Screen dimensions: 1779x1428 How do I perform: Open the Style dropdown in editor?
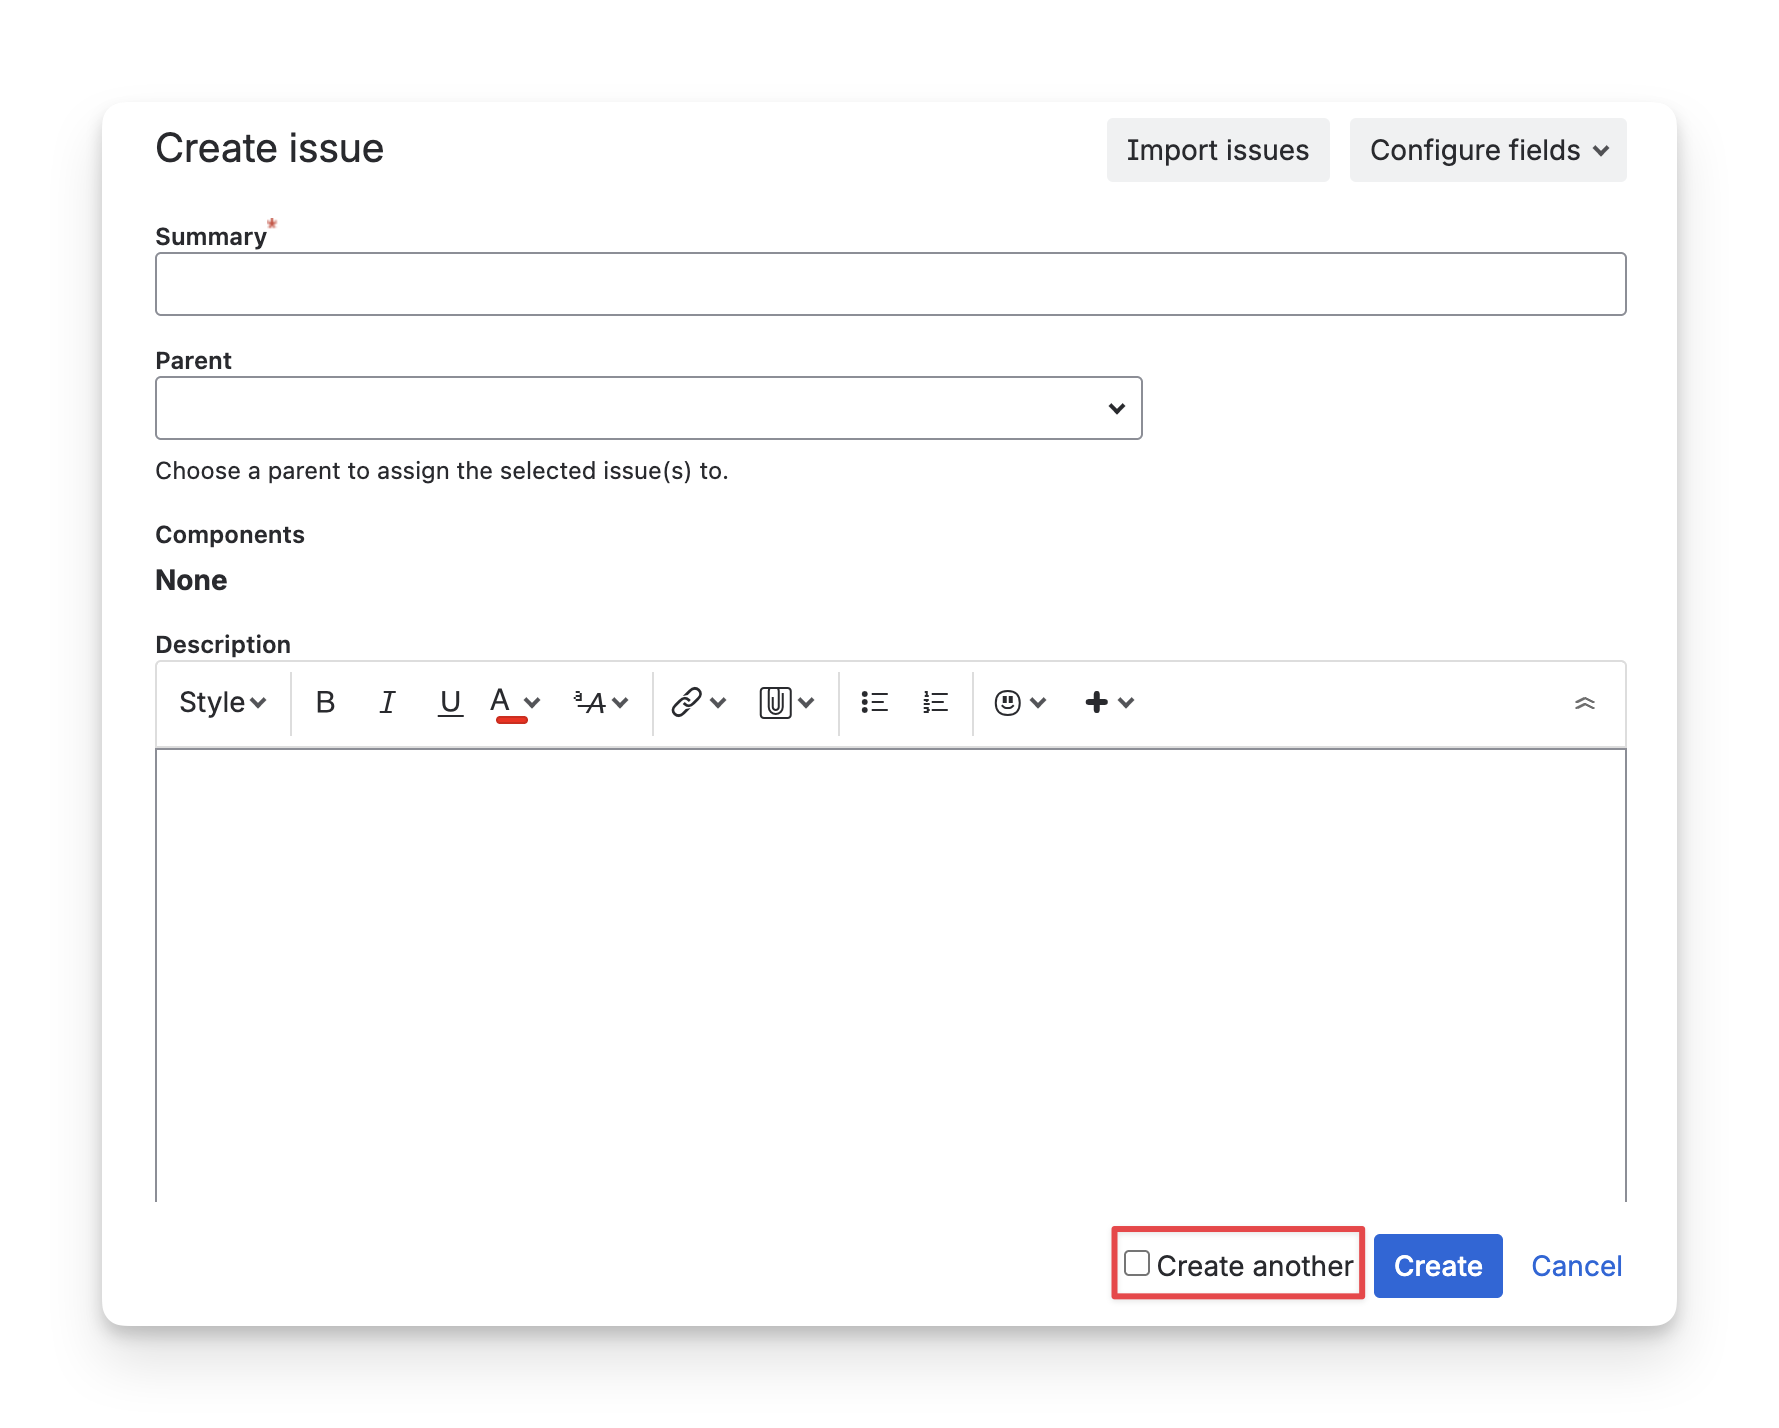222,703
